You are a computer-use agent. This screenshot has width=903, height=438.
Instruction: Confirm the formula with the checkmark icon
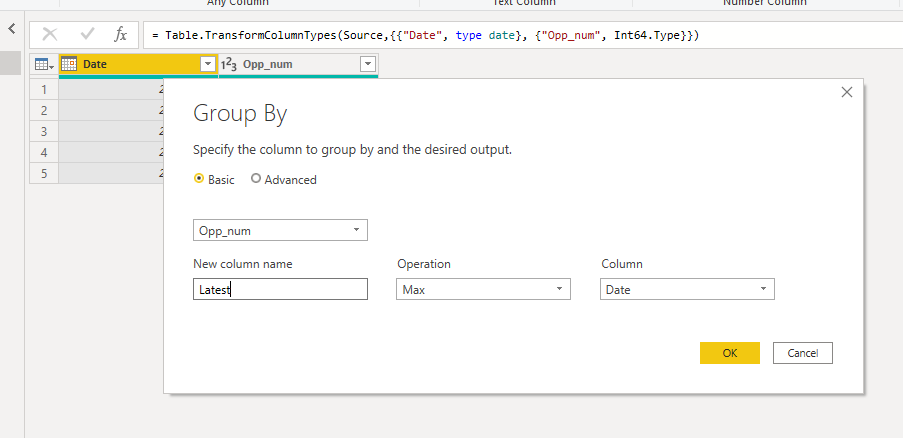click(x=88, y=35)
